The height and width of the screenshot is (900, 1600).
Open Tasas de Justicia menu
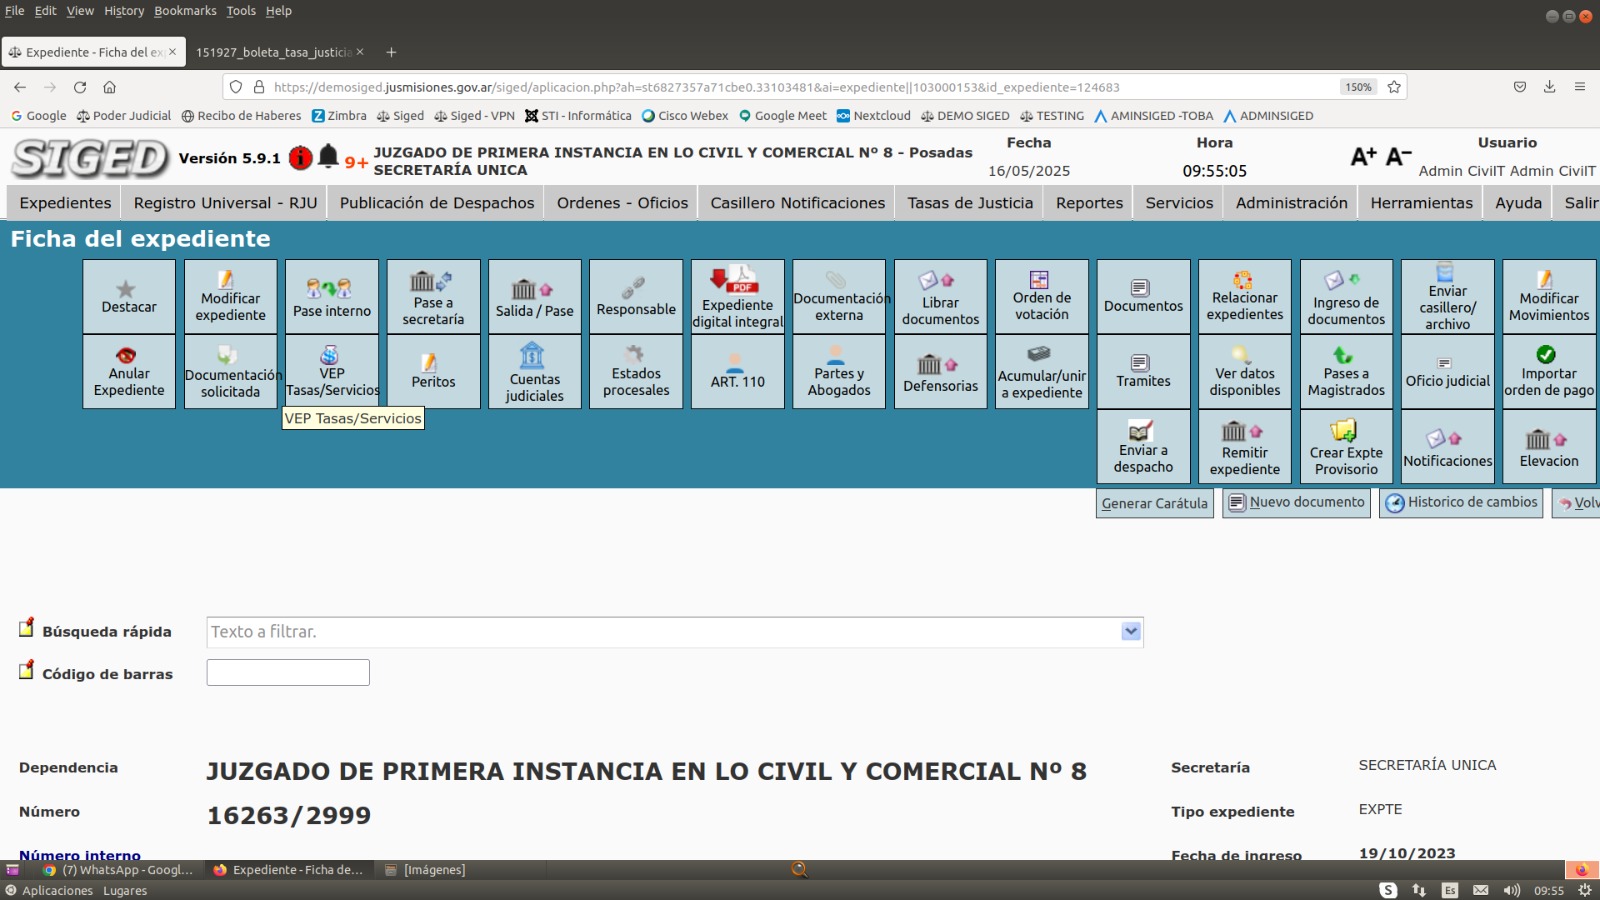click(x=970, y=203)
